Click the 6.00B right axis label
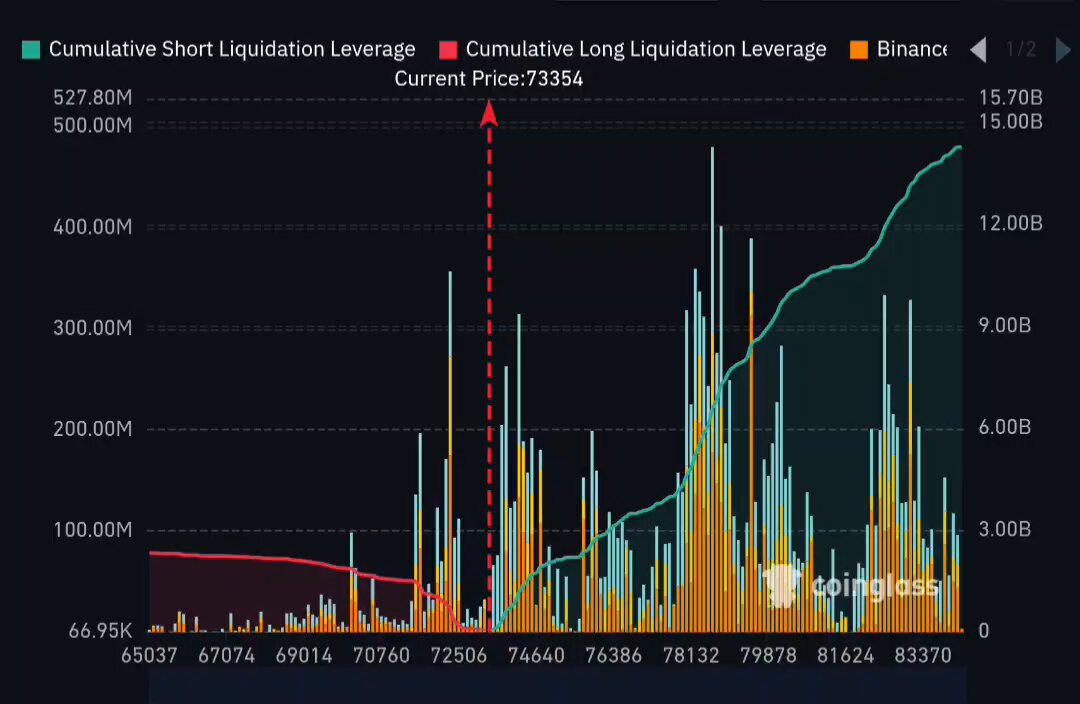Viewport: 1080px width, 704px height. [x=1005, y=427]
